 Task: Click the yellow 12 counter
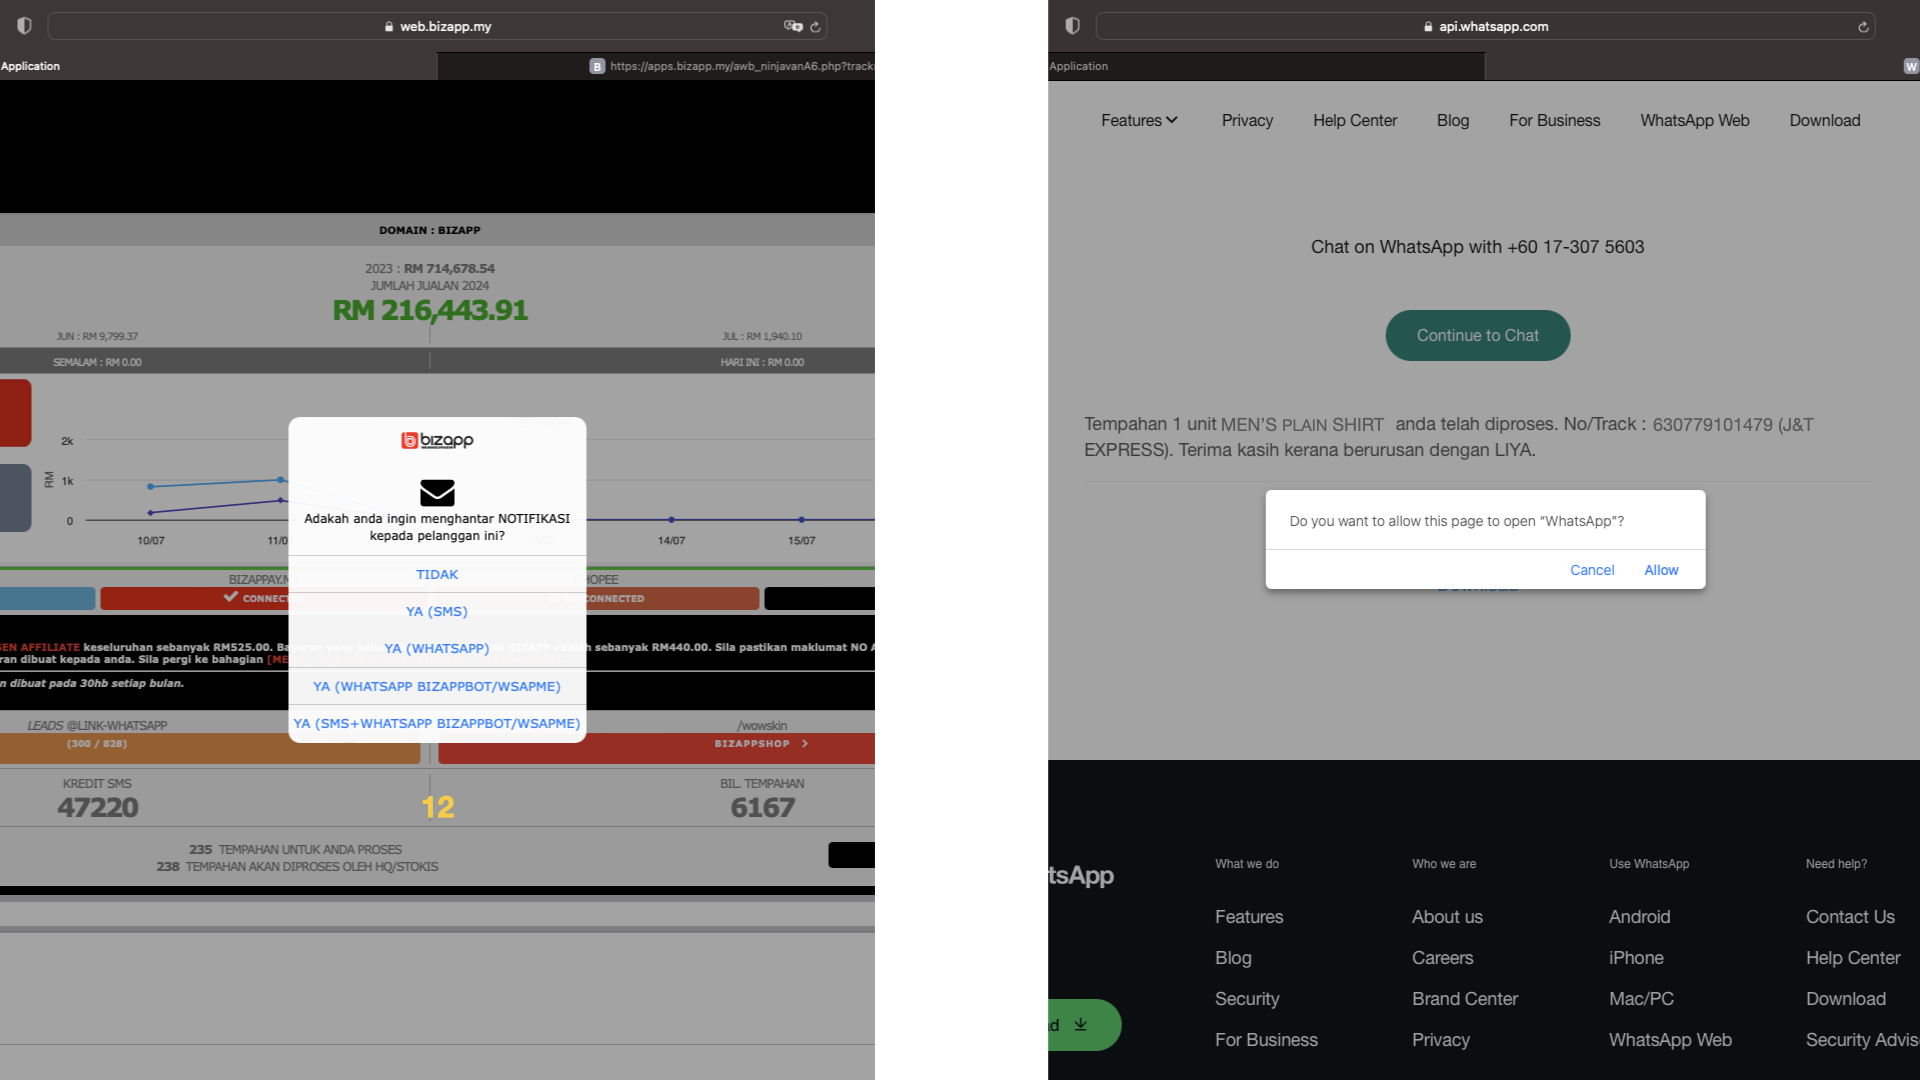click(437, 808)
